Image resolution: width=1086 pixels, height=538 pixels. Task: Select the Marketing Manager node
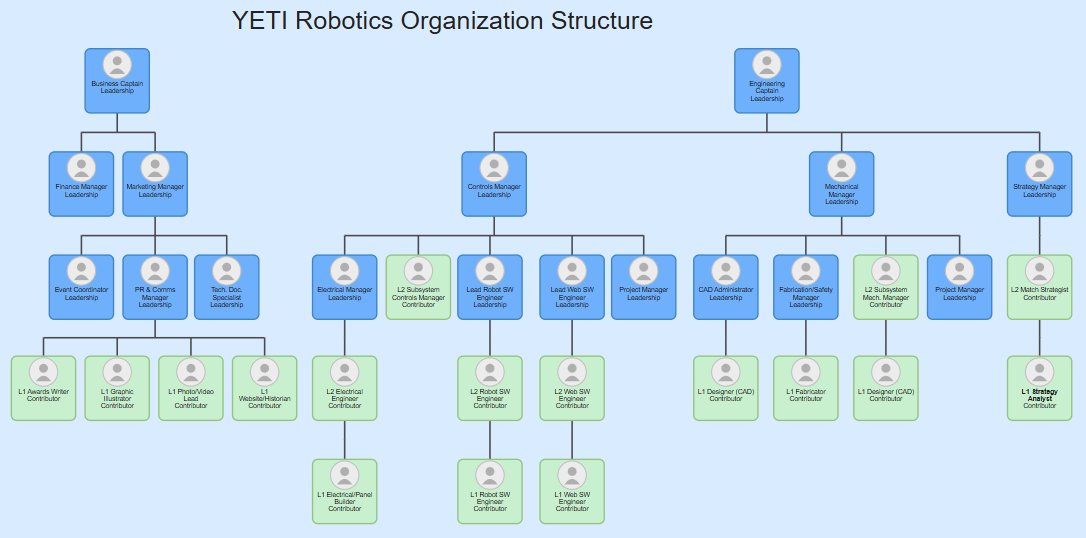(x=155, y=184)
